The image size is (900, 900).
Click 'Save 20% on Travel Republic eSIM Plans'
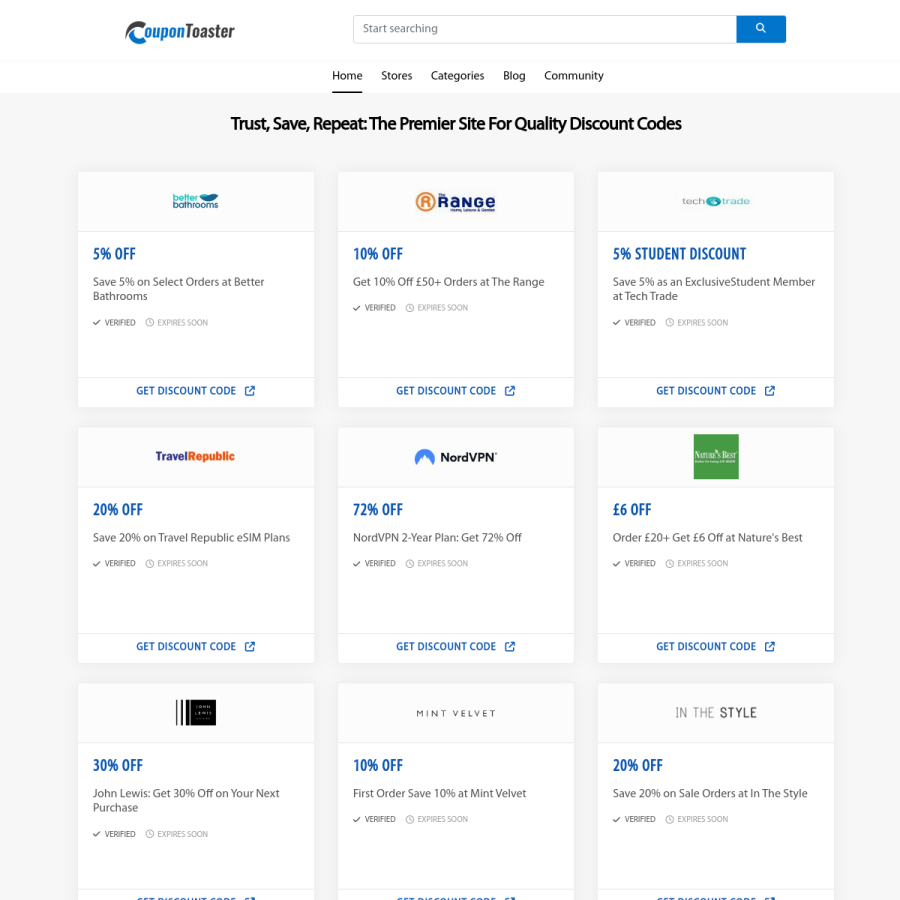[191, 538]
